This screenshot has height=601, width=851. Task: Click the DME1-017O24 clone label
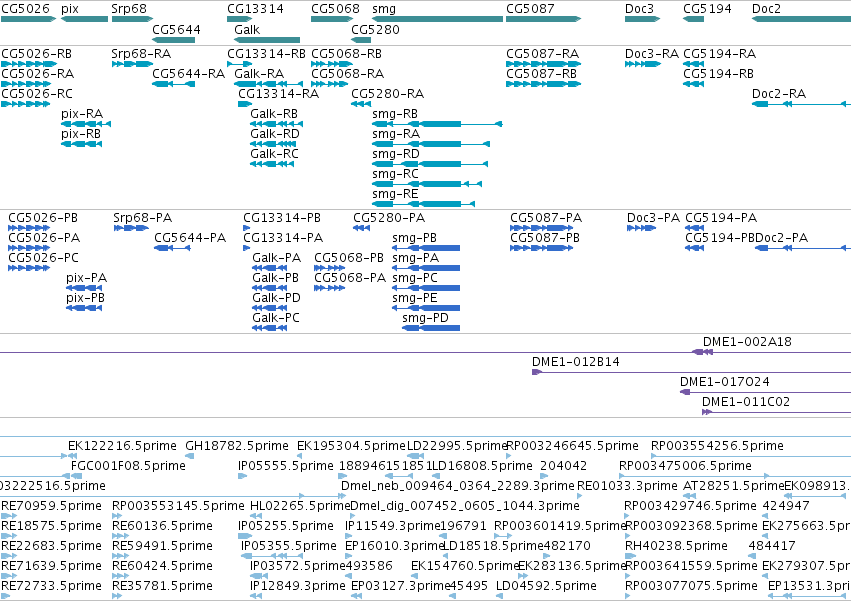tap(725, 382)
